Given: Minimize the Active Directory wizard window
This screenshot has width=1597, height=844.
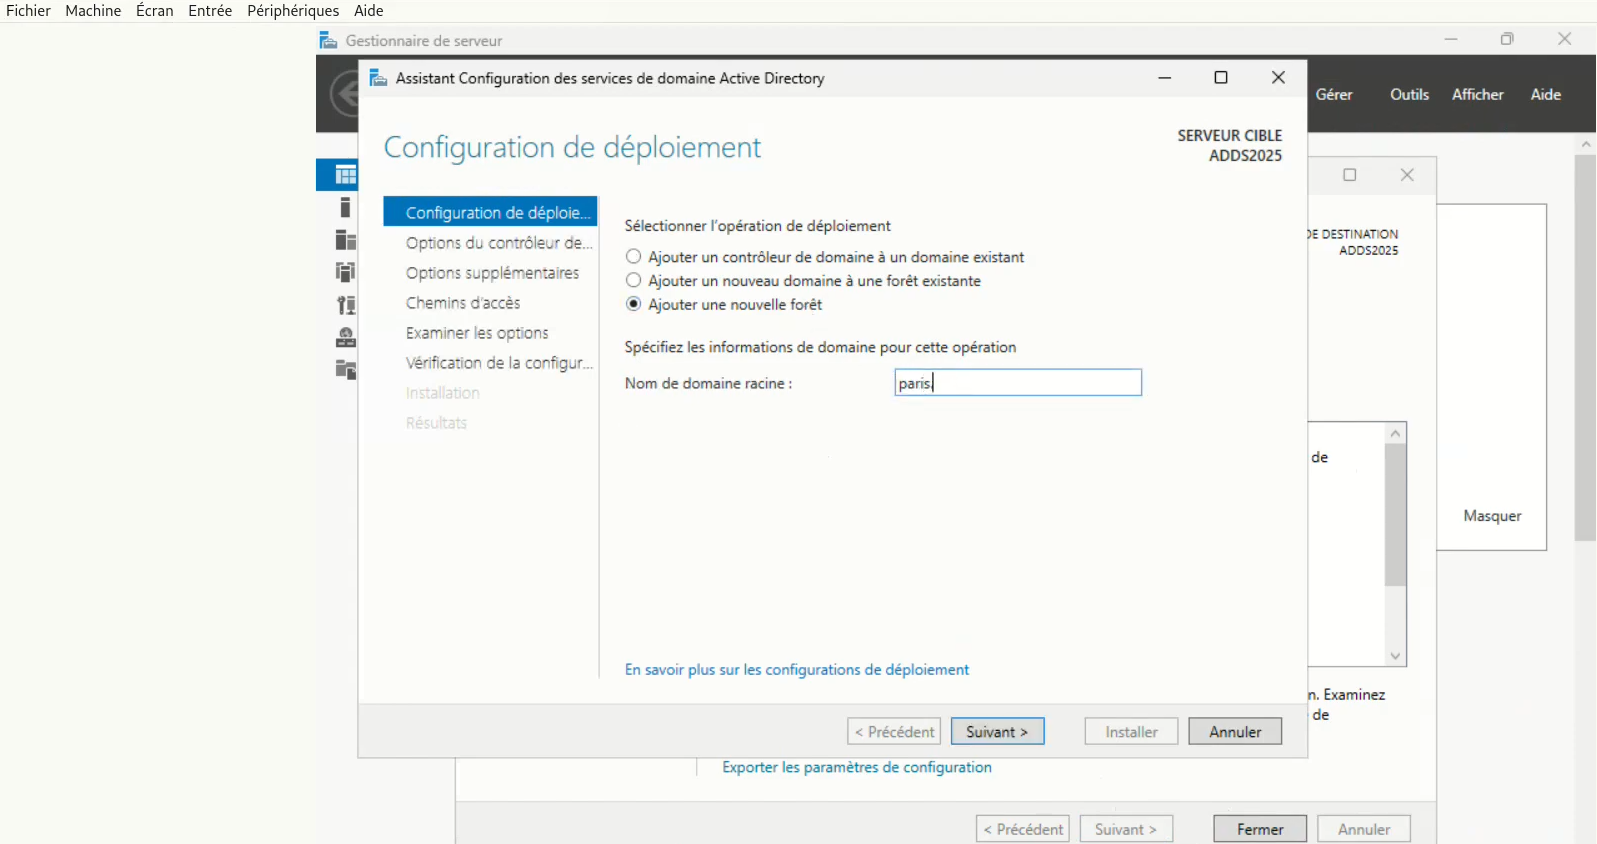Looking at the screenshot, I should point(1165,78).
